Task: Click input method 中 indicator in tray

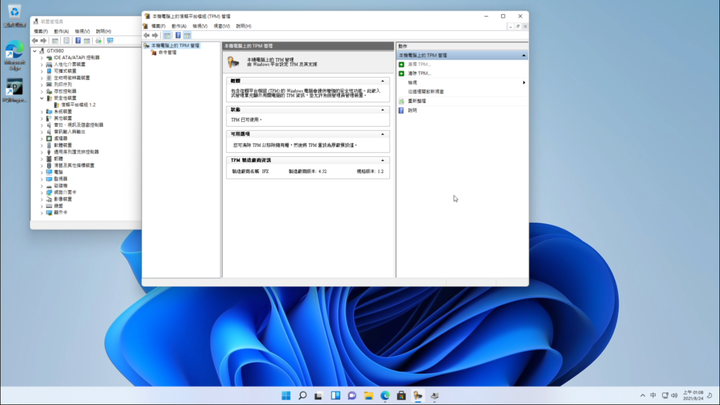Action: click(x=653, y=395)
